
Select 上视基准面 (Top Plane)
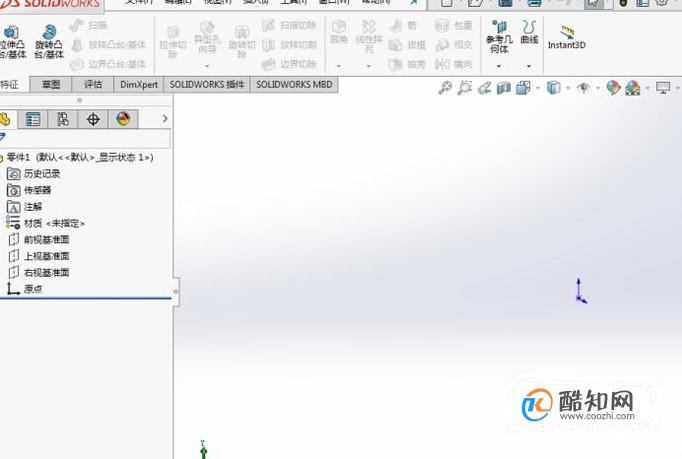[x=38, y=256]
